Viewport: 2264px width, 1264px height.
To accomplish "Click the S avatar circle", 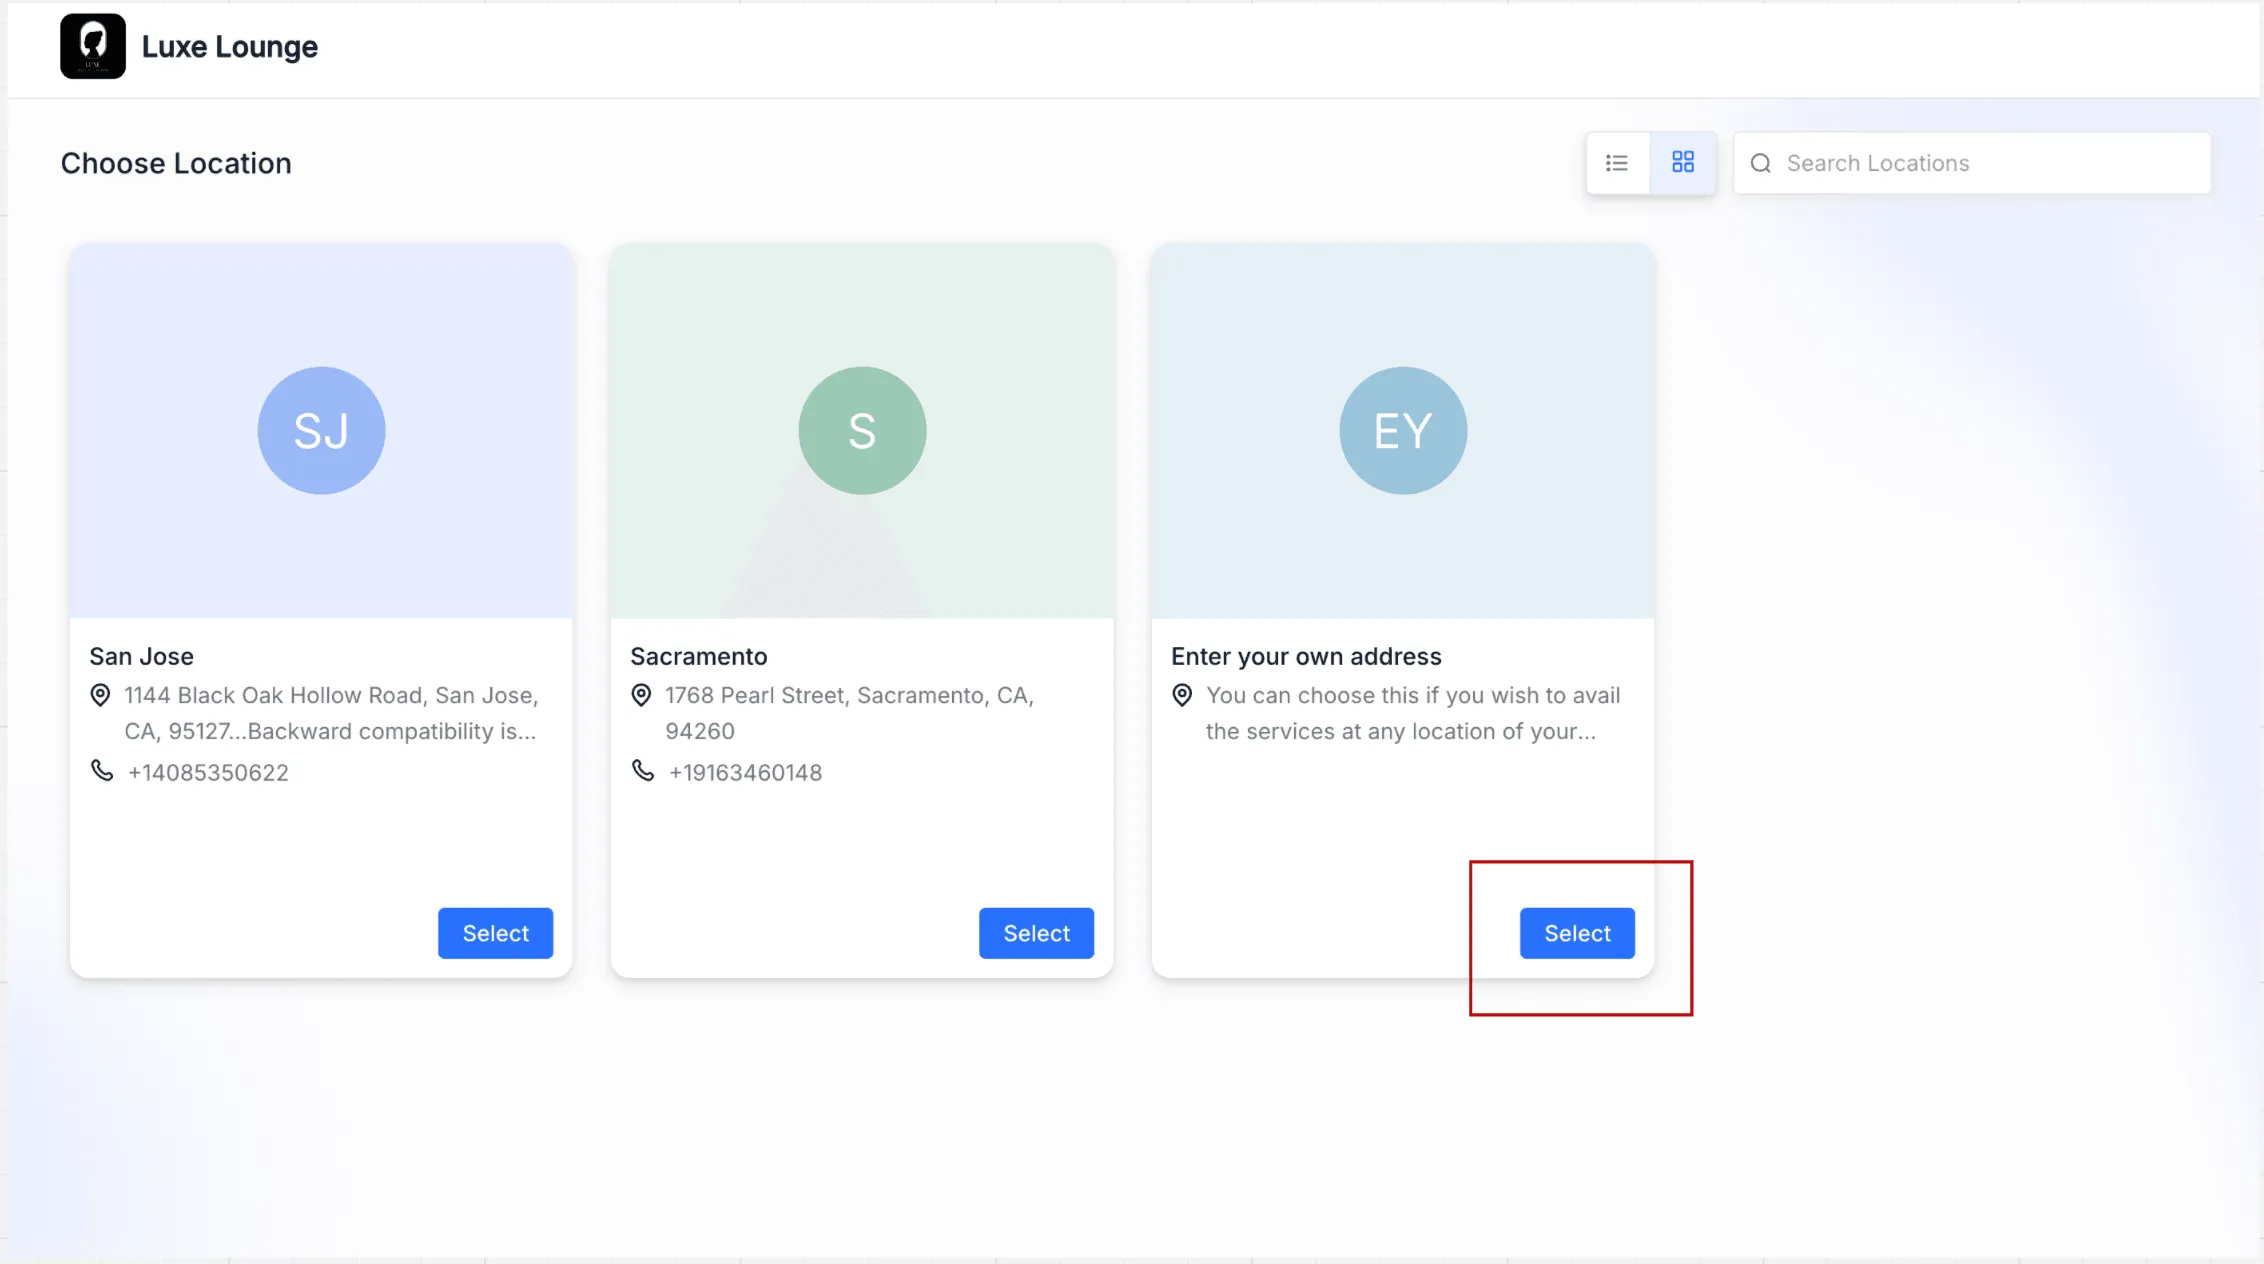I will (862, 430).
